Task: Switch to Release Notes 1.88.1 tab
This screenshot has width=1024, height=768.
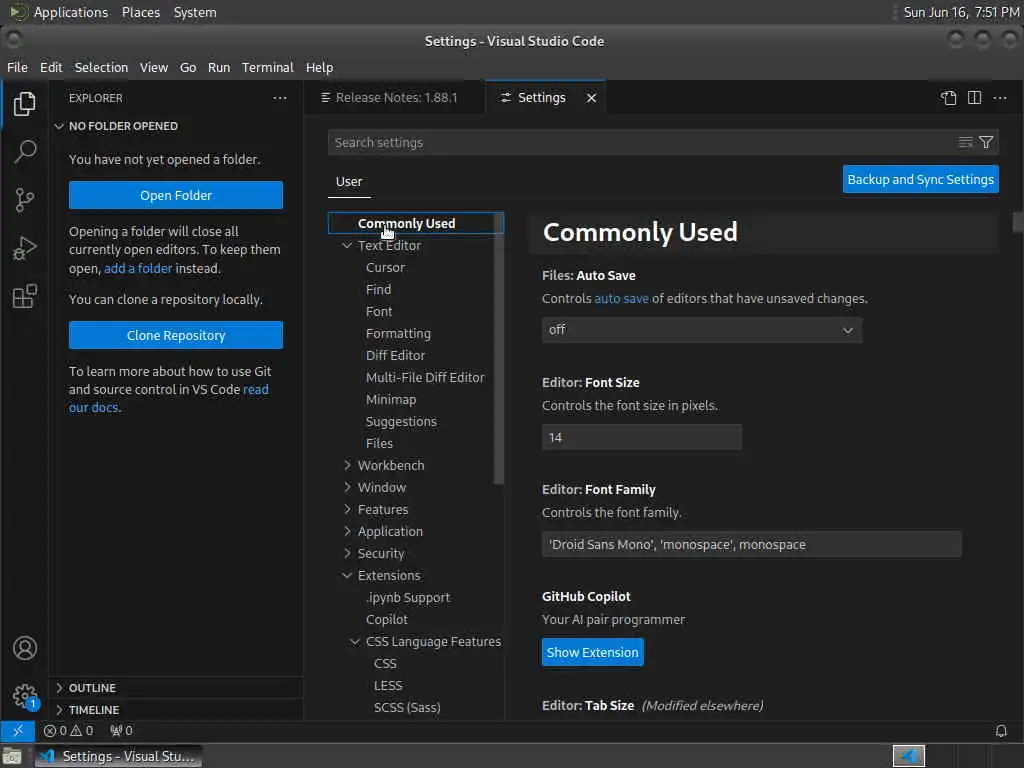Action: (394, 98)
